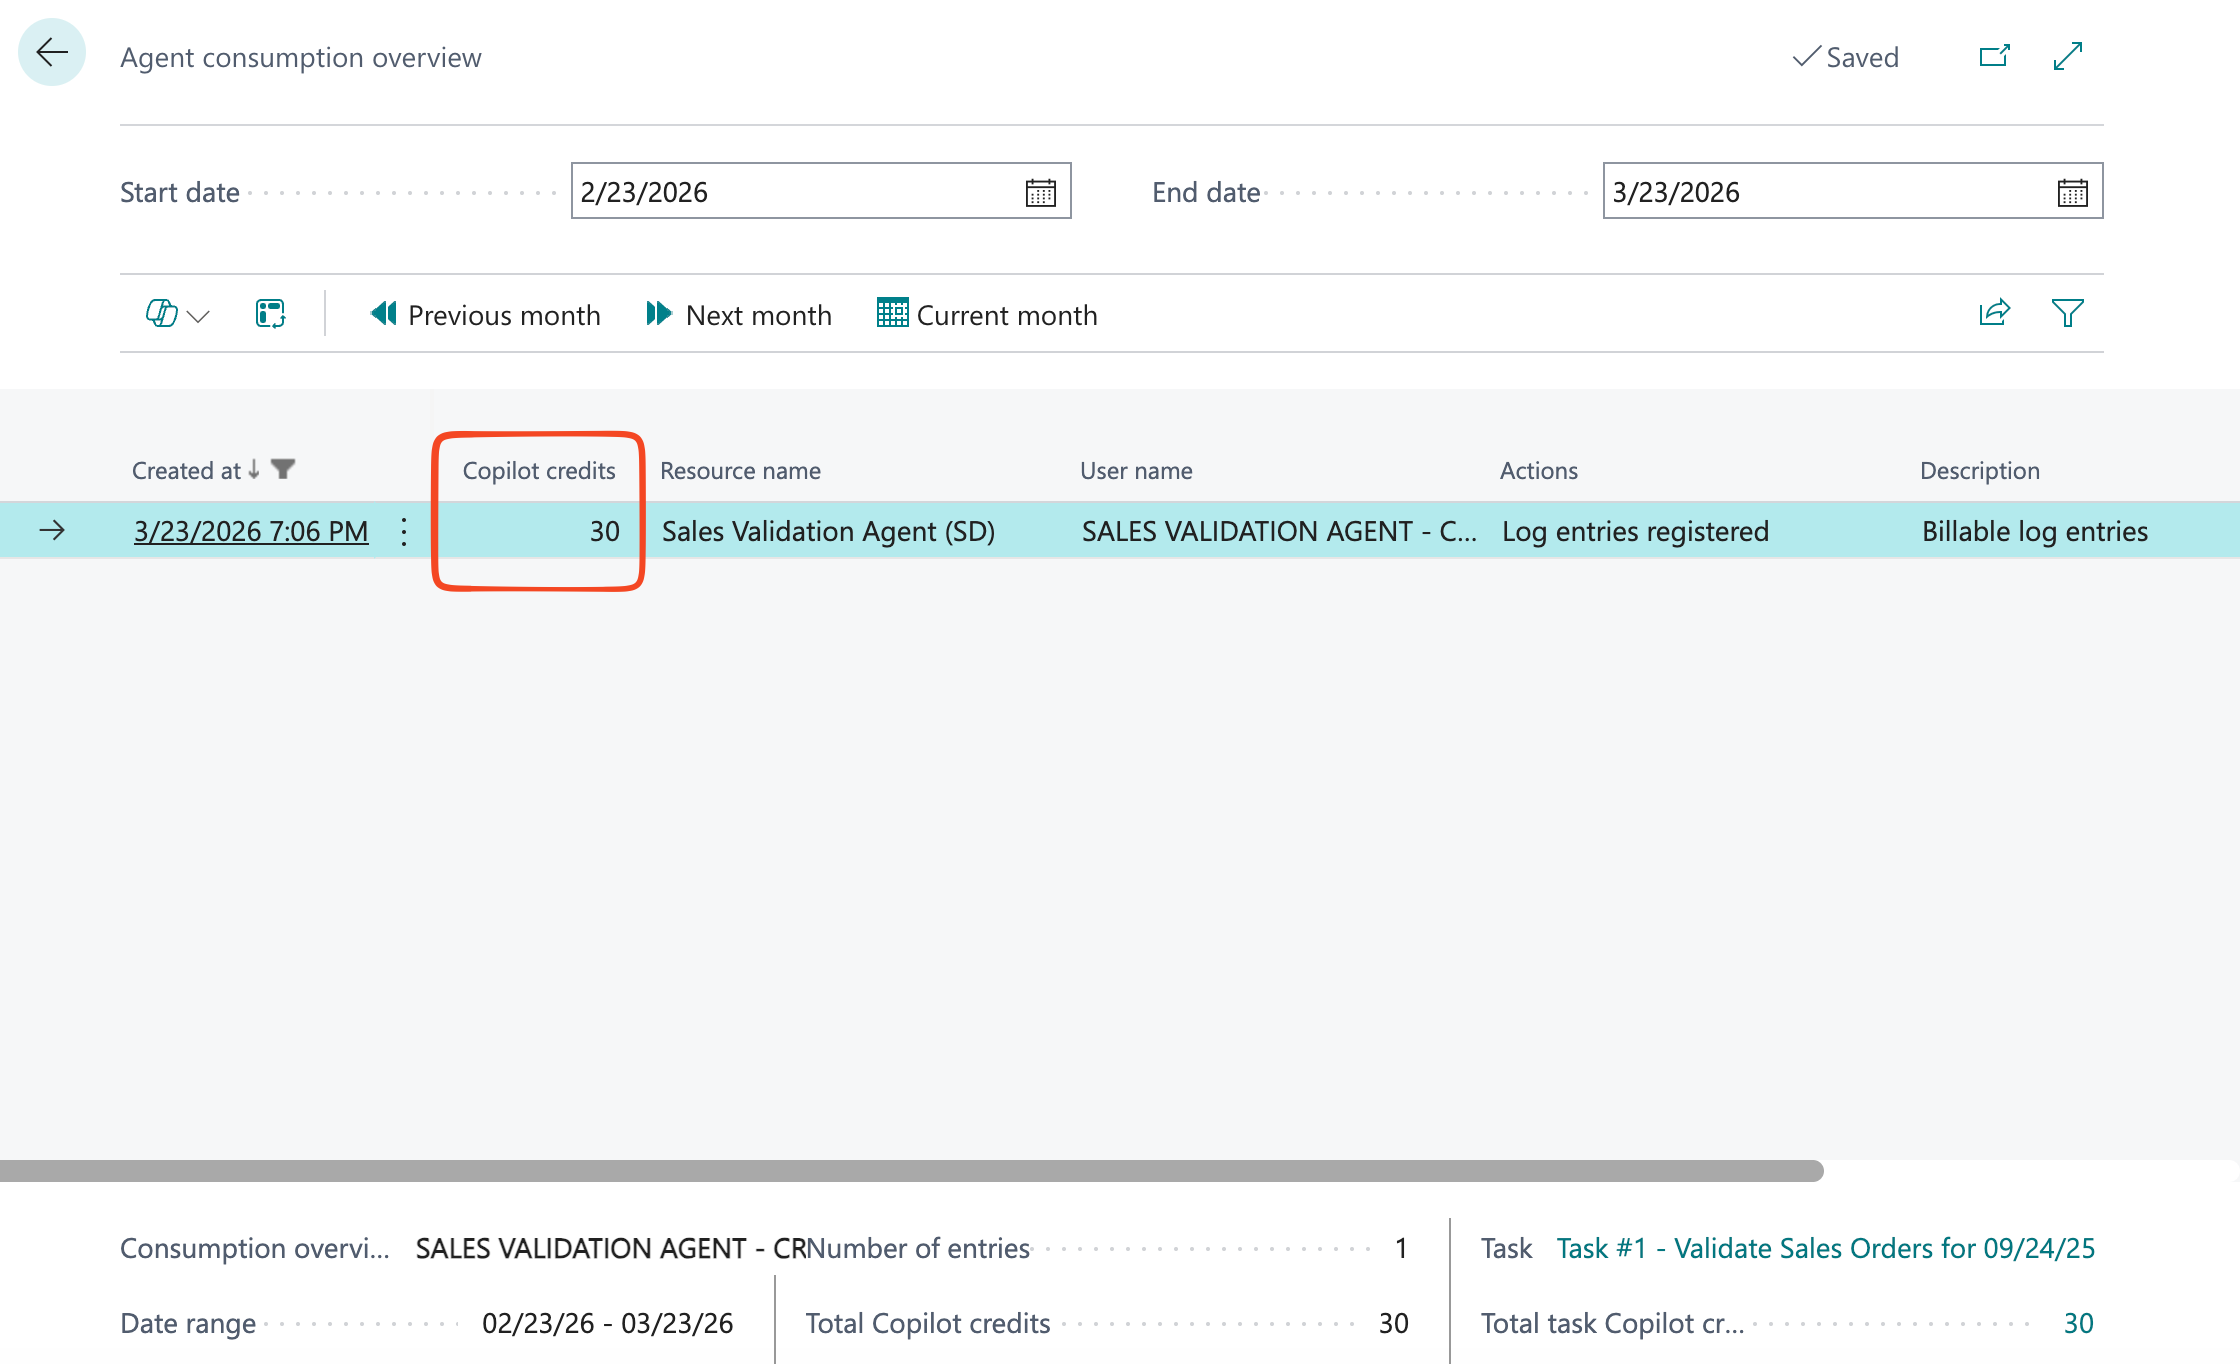Go to Previous month
The image size is (2240, 1364).
click(x=486, y=315)
